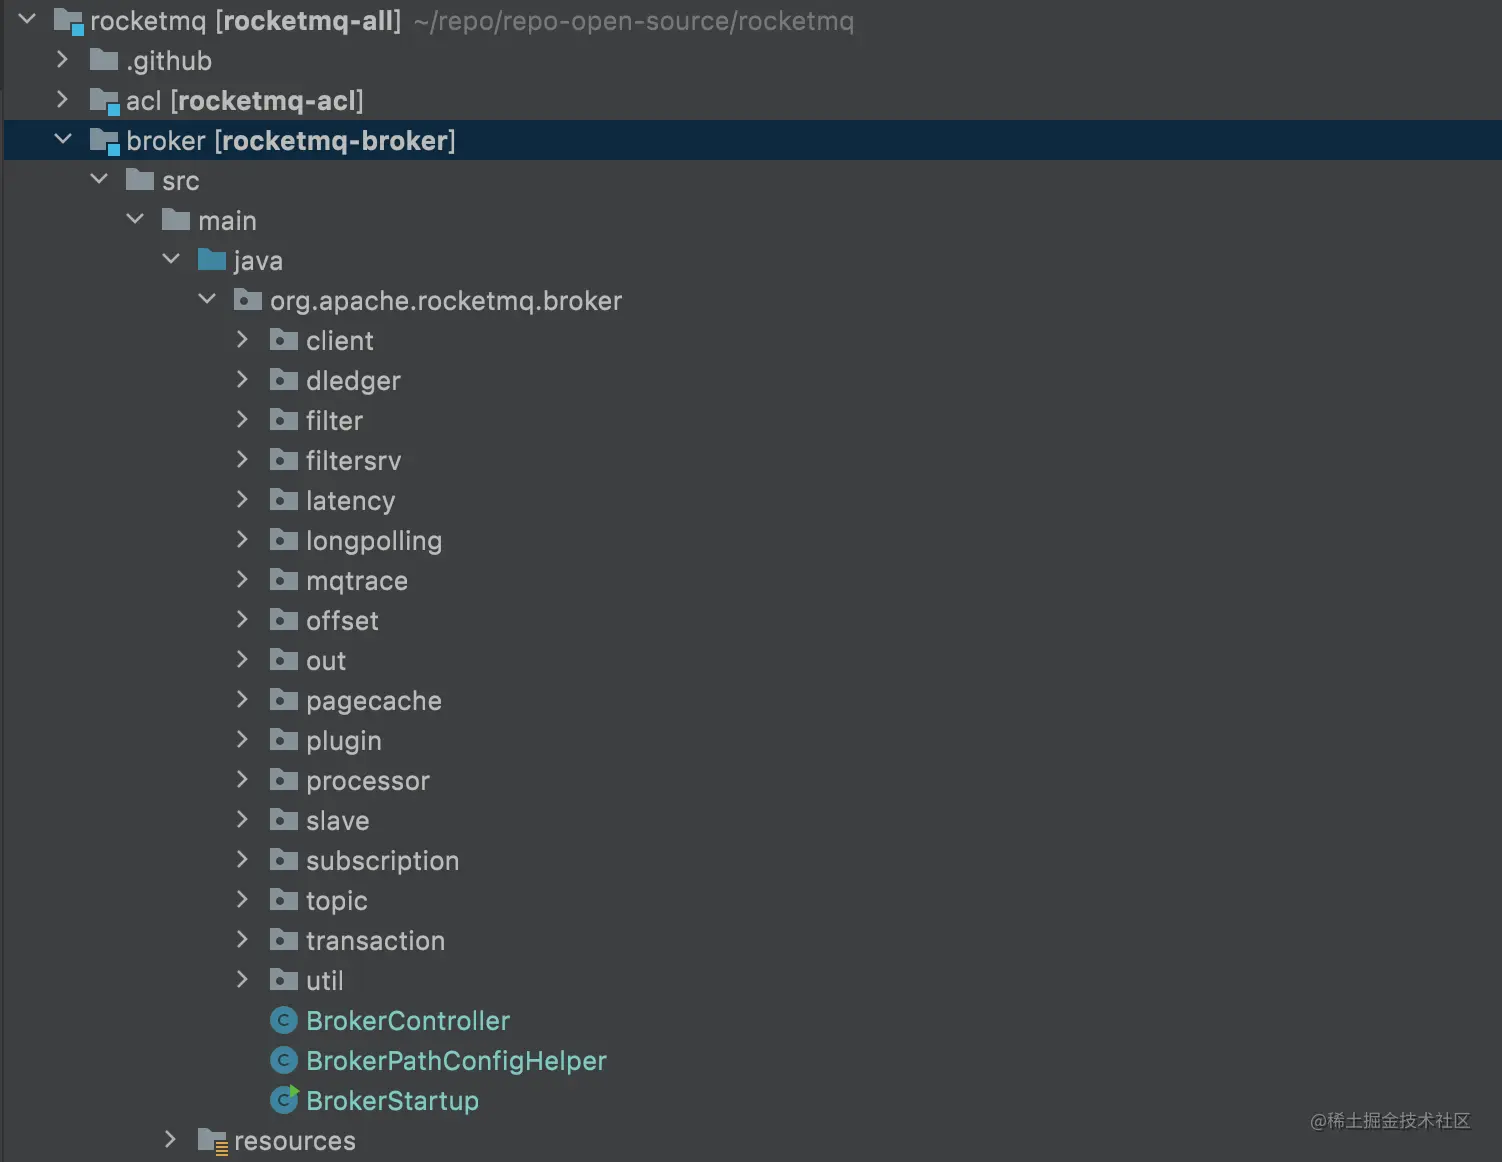Expand the transaction package arrow
The width and height of the screenshot is (1502, 1162).
pos(242,940)
